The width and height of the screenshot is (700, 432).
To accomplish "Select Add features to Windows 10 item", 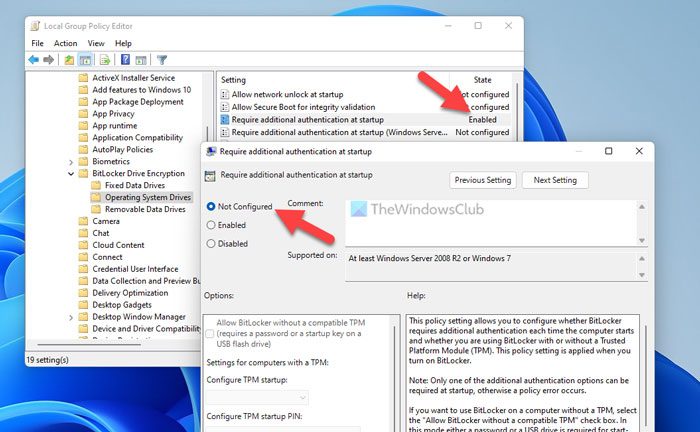I will click(142, 90).
